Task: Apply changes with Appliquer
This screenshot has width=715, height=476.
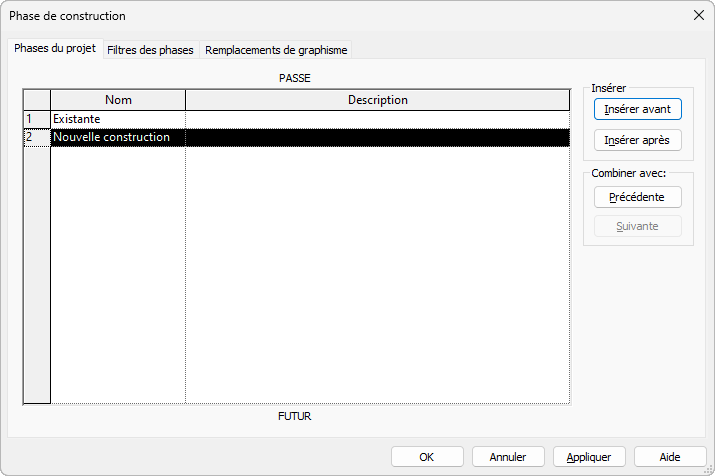Action: (589, 457)
